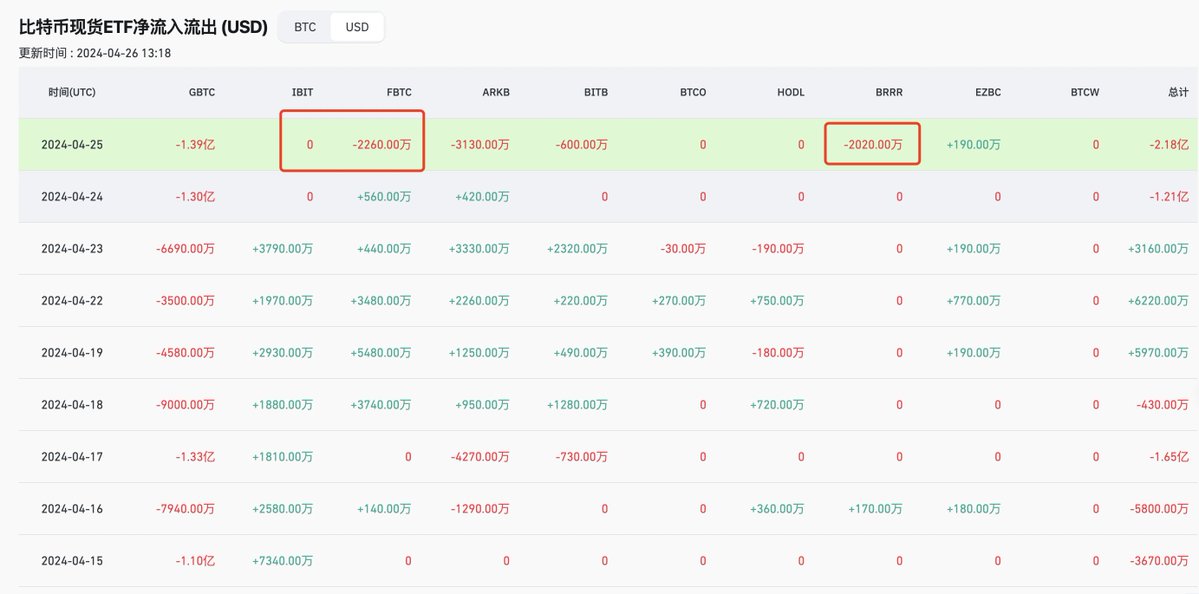Click the -2260.00万 FBTC value
This screenshot has height=594, width=1199.
point(382,145)
